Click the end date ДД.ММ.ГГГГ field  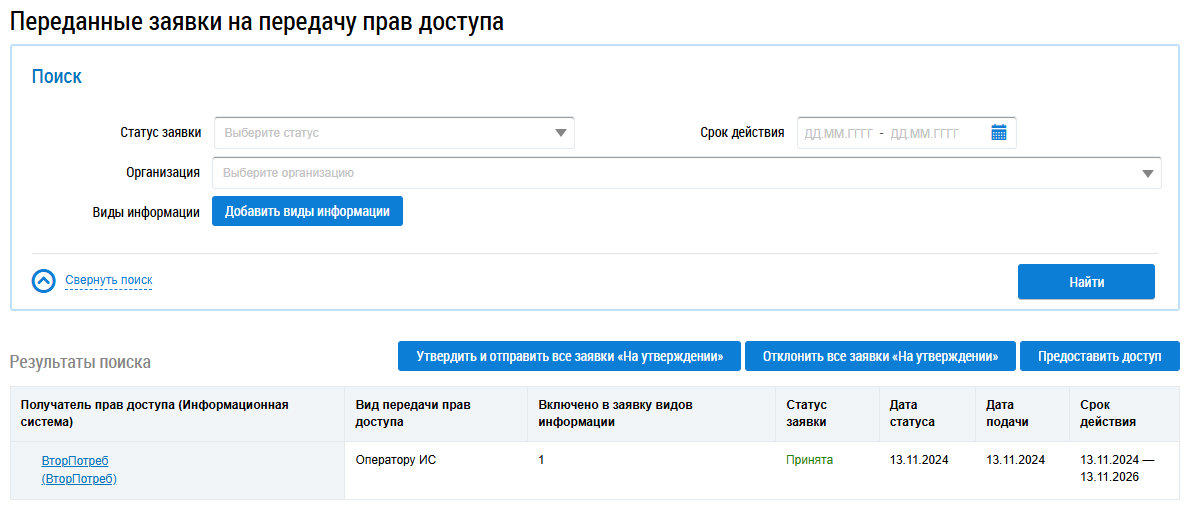(924, 133)
